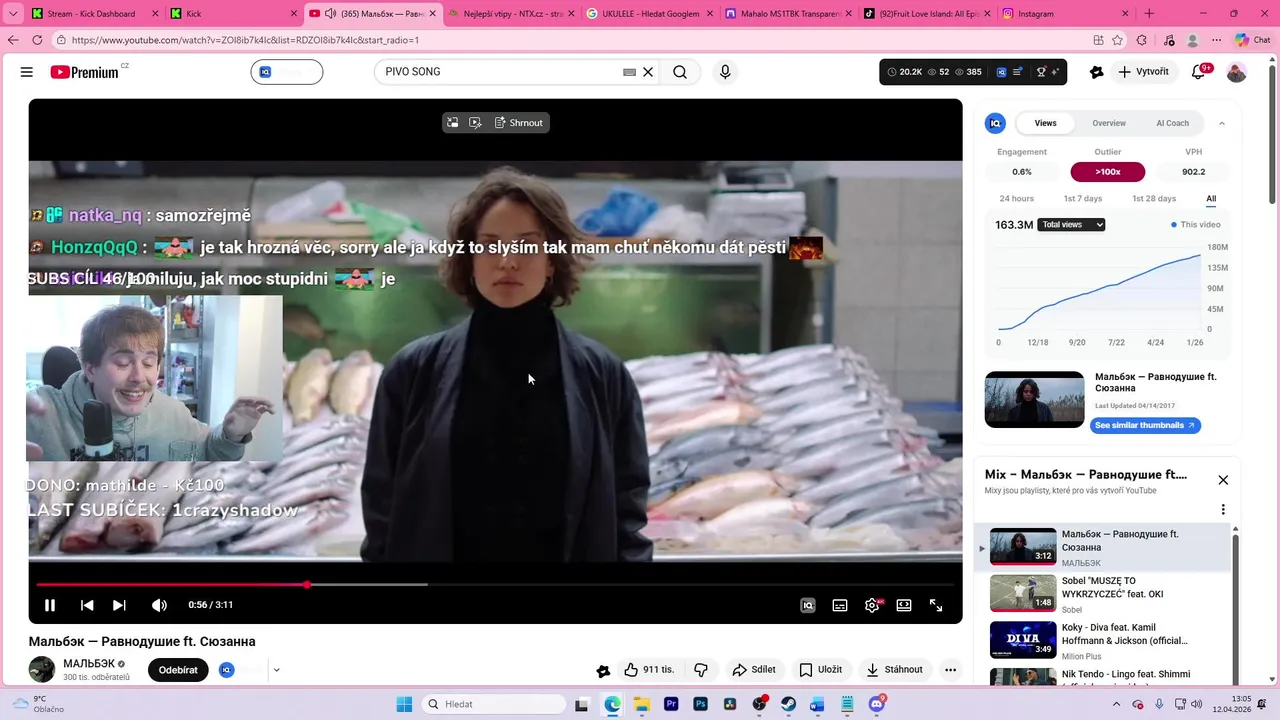Share the video via Sdílet
The height and width of the screenshot is (720, 1280).
[754, 670]
